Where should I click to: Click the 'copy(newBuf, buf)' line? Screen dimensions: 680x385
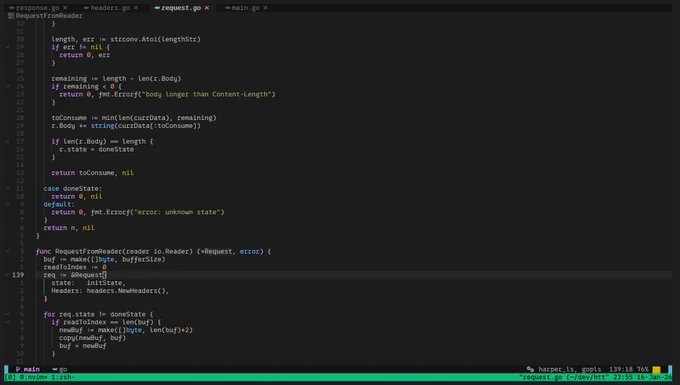click(x=92, y=338)
